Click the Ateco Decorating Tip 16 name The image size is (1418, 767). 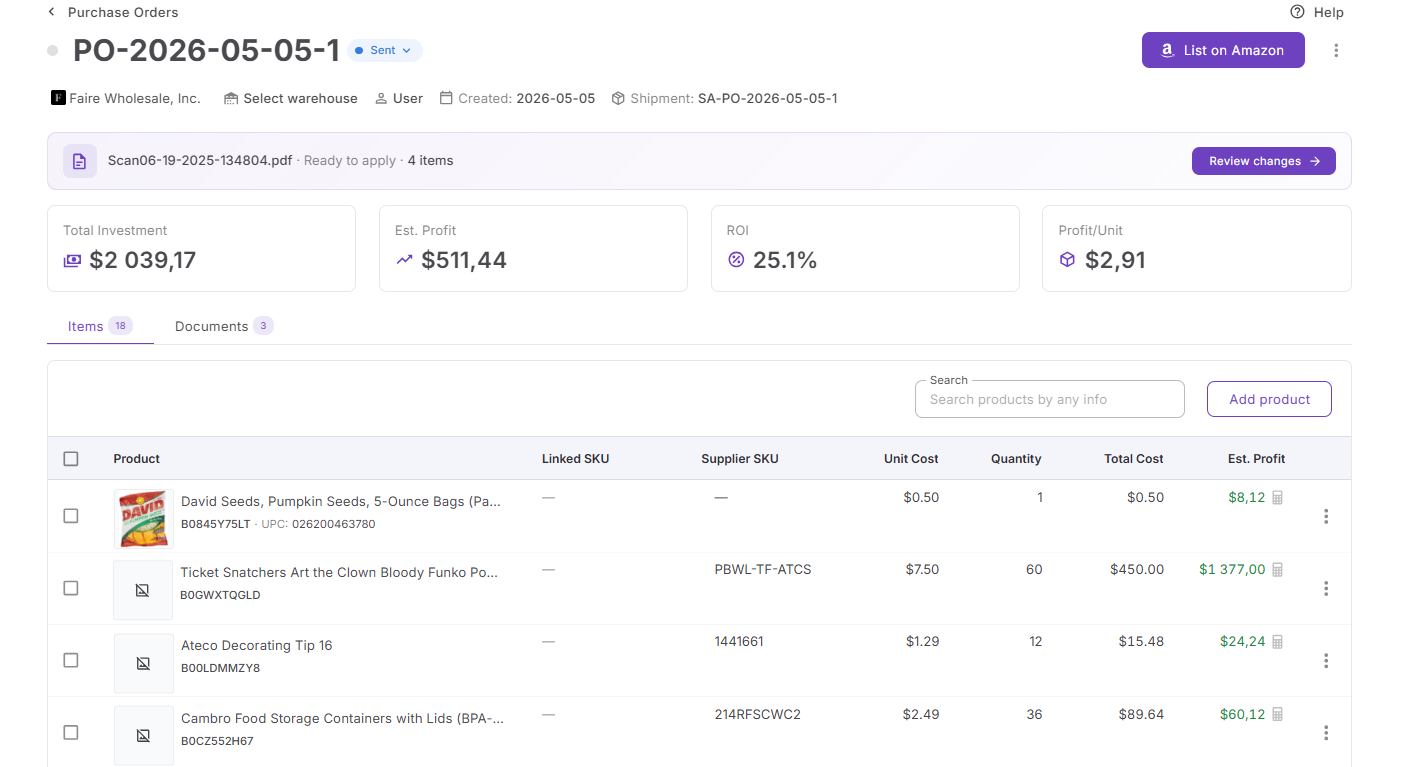256,645
